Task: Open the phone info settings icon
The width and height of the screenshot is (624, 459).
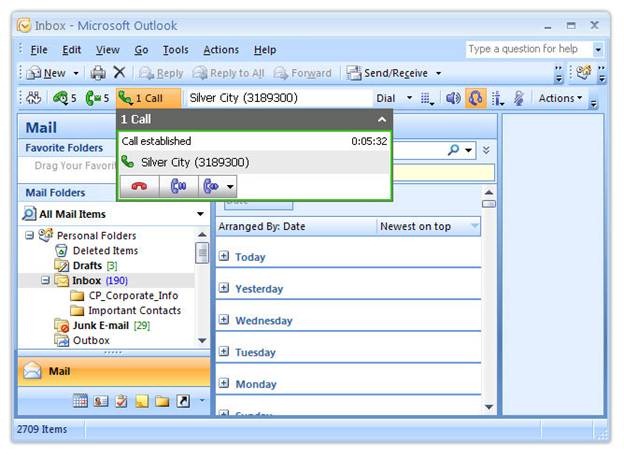Action: click(497, 98)
